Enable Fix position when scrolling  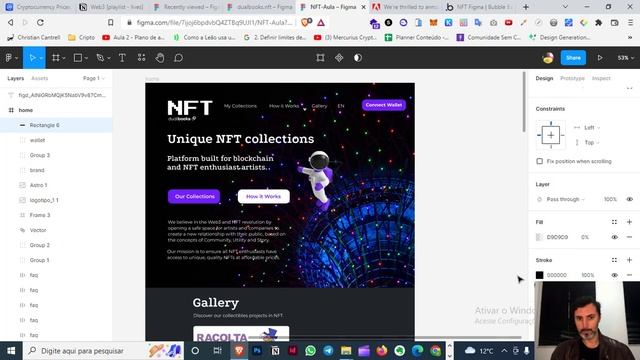coord(540,161)
